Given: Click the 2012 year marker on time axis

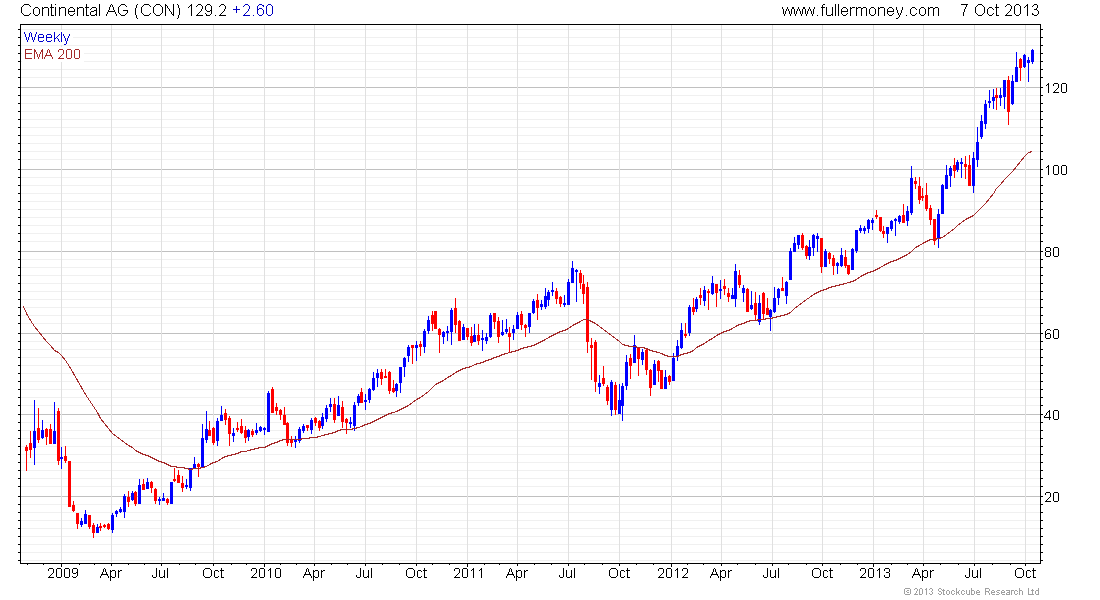Looking at the screenshot, I should [673, 573].
